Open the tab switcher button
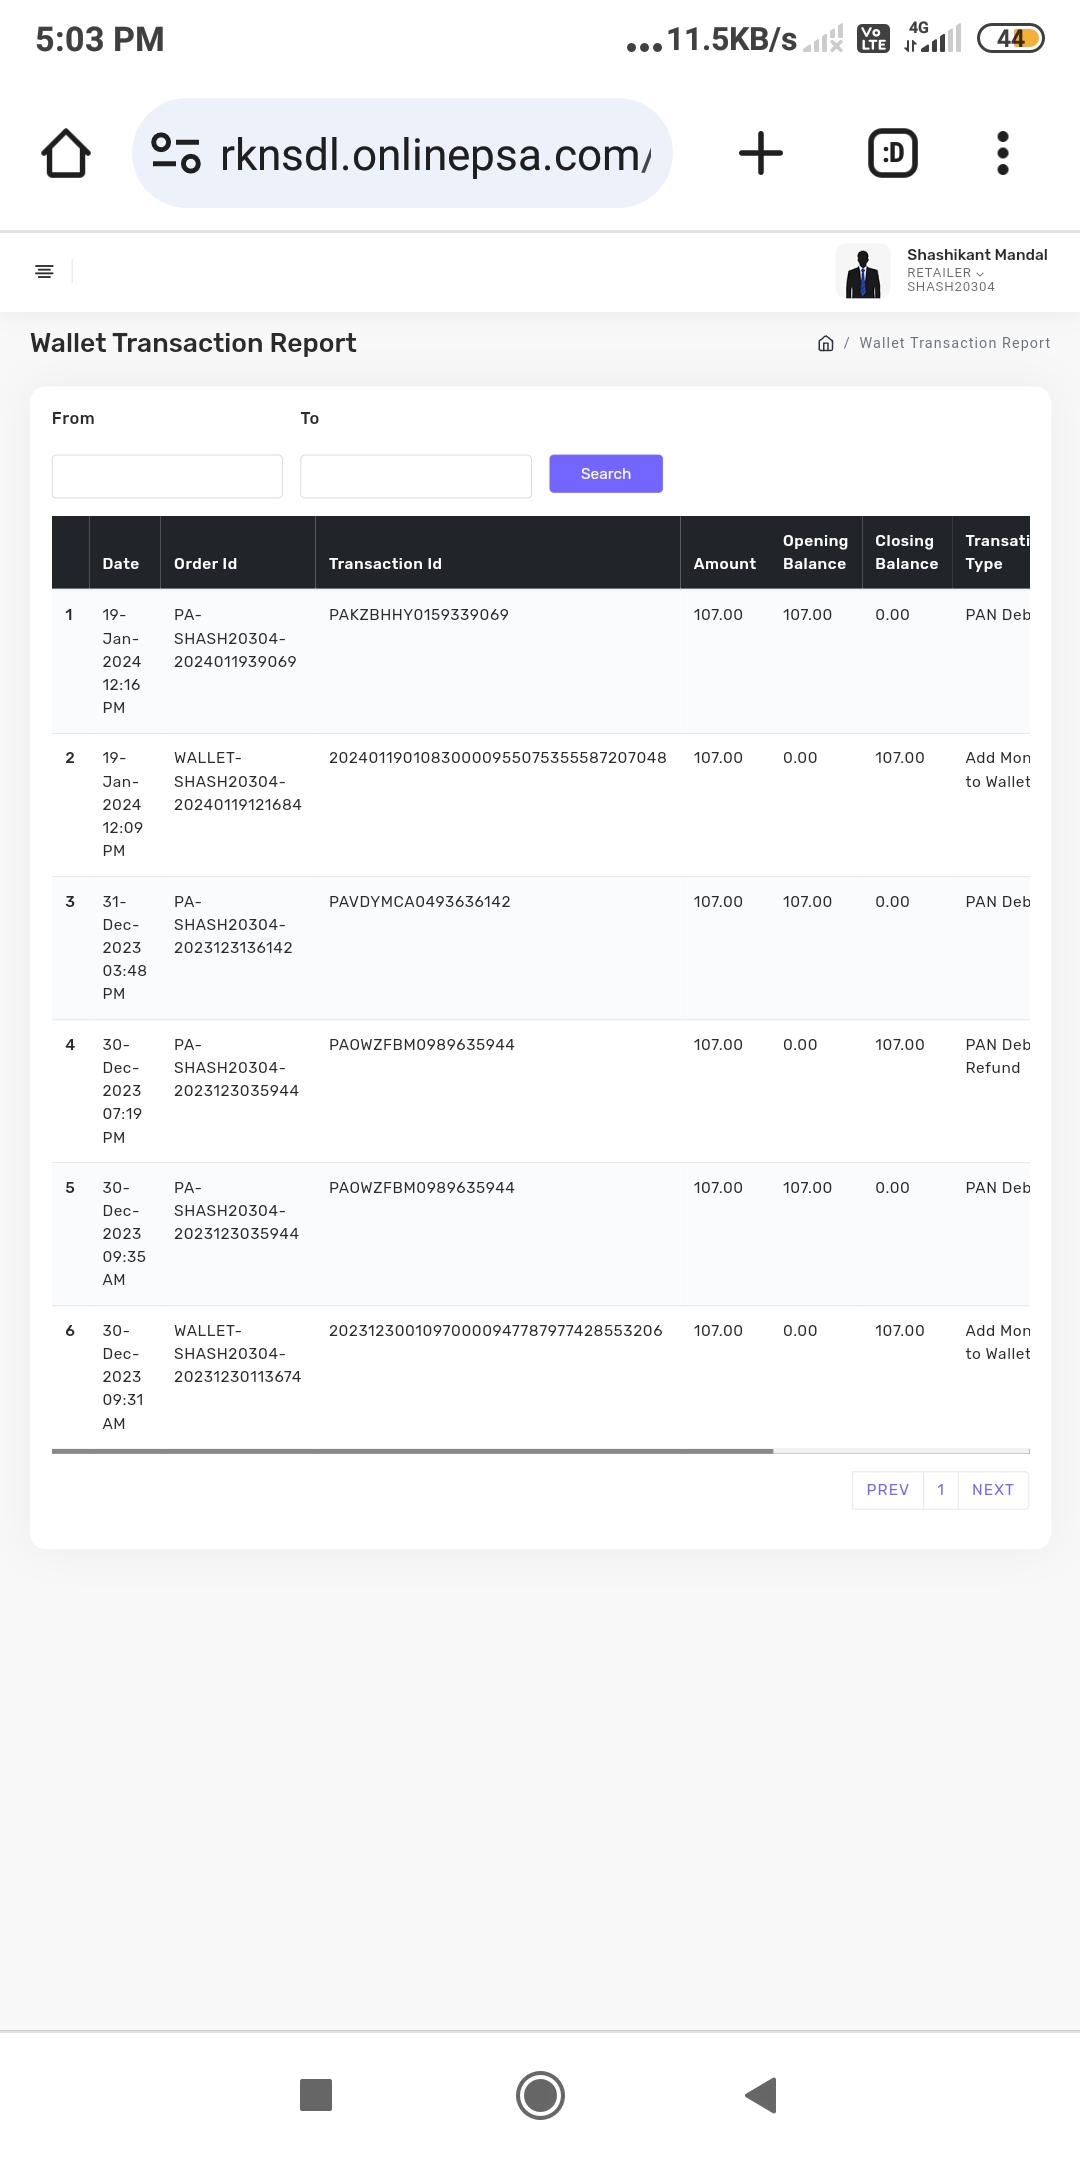This screenshot has width=1080, height=2160. click(892, 154)
